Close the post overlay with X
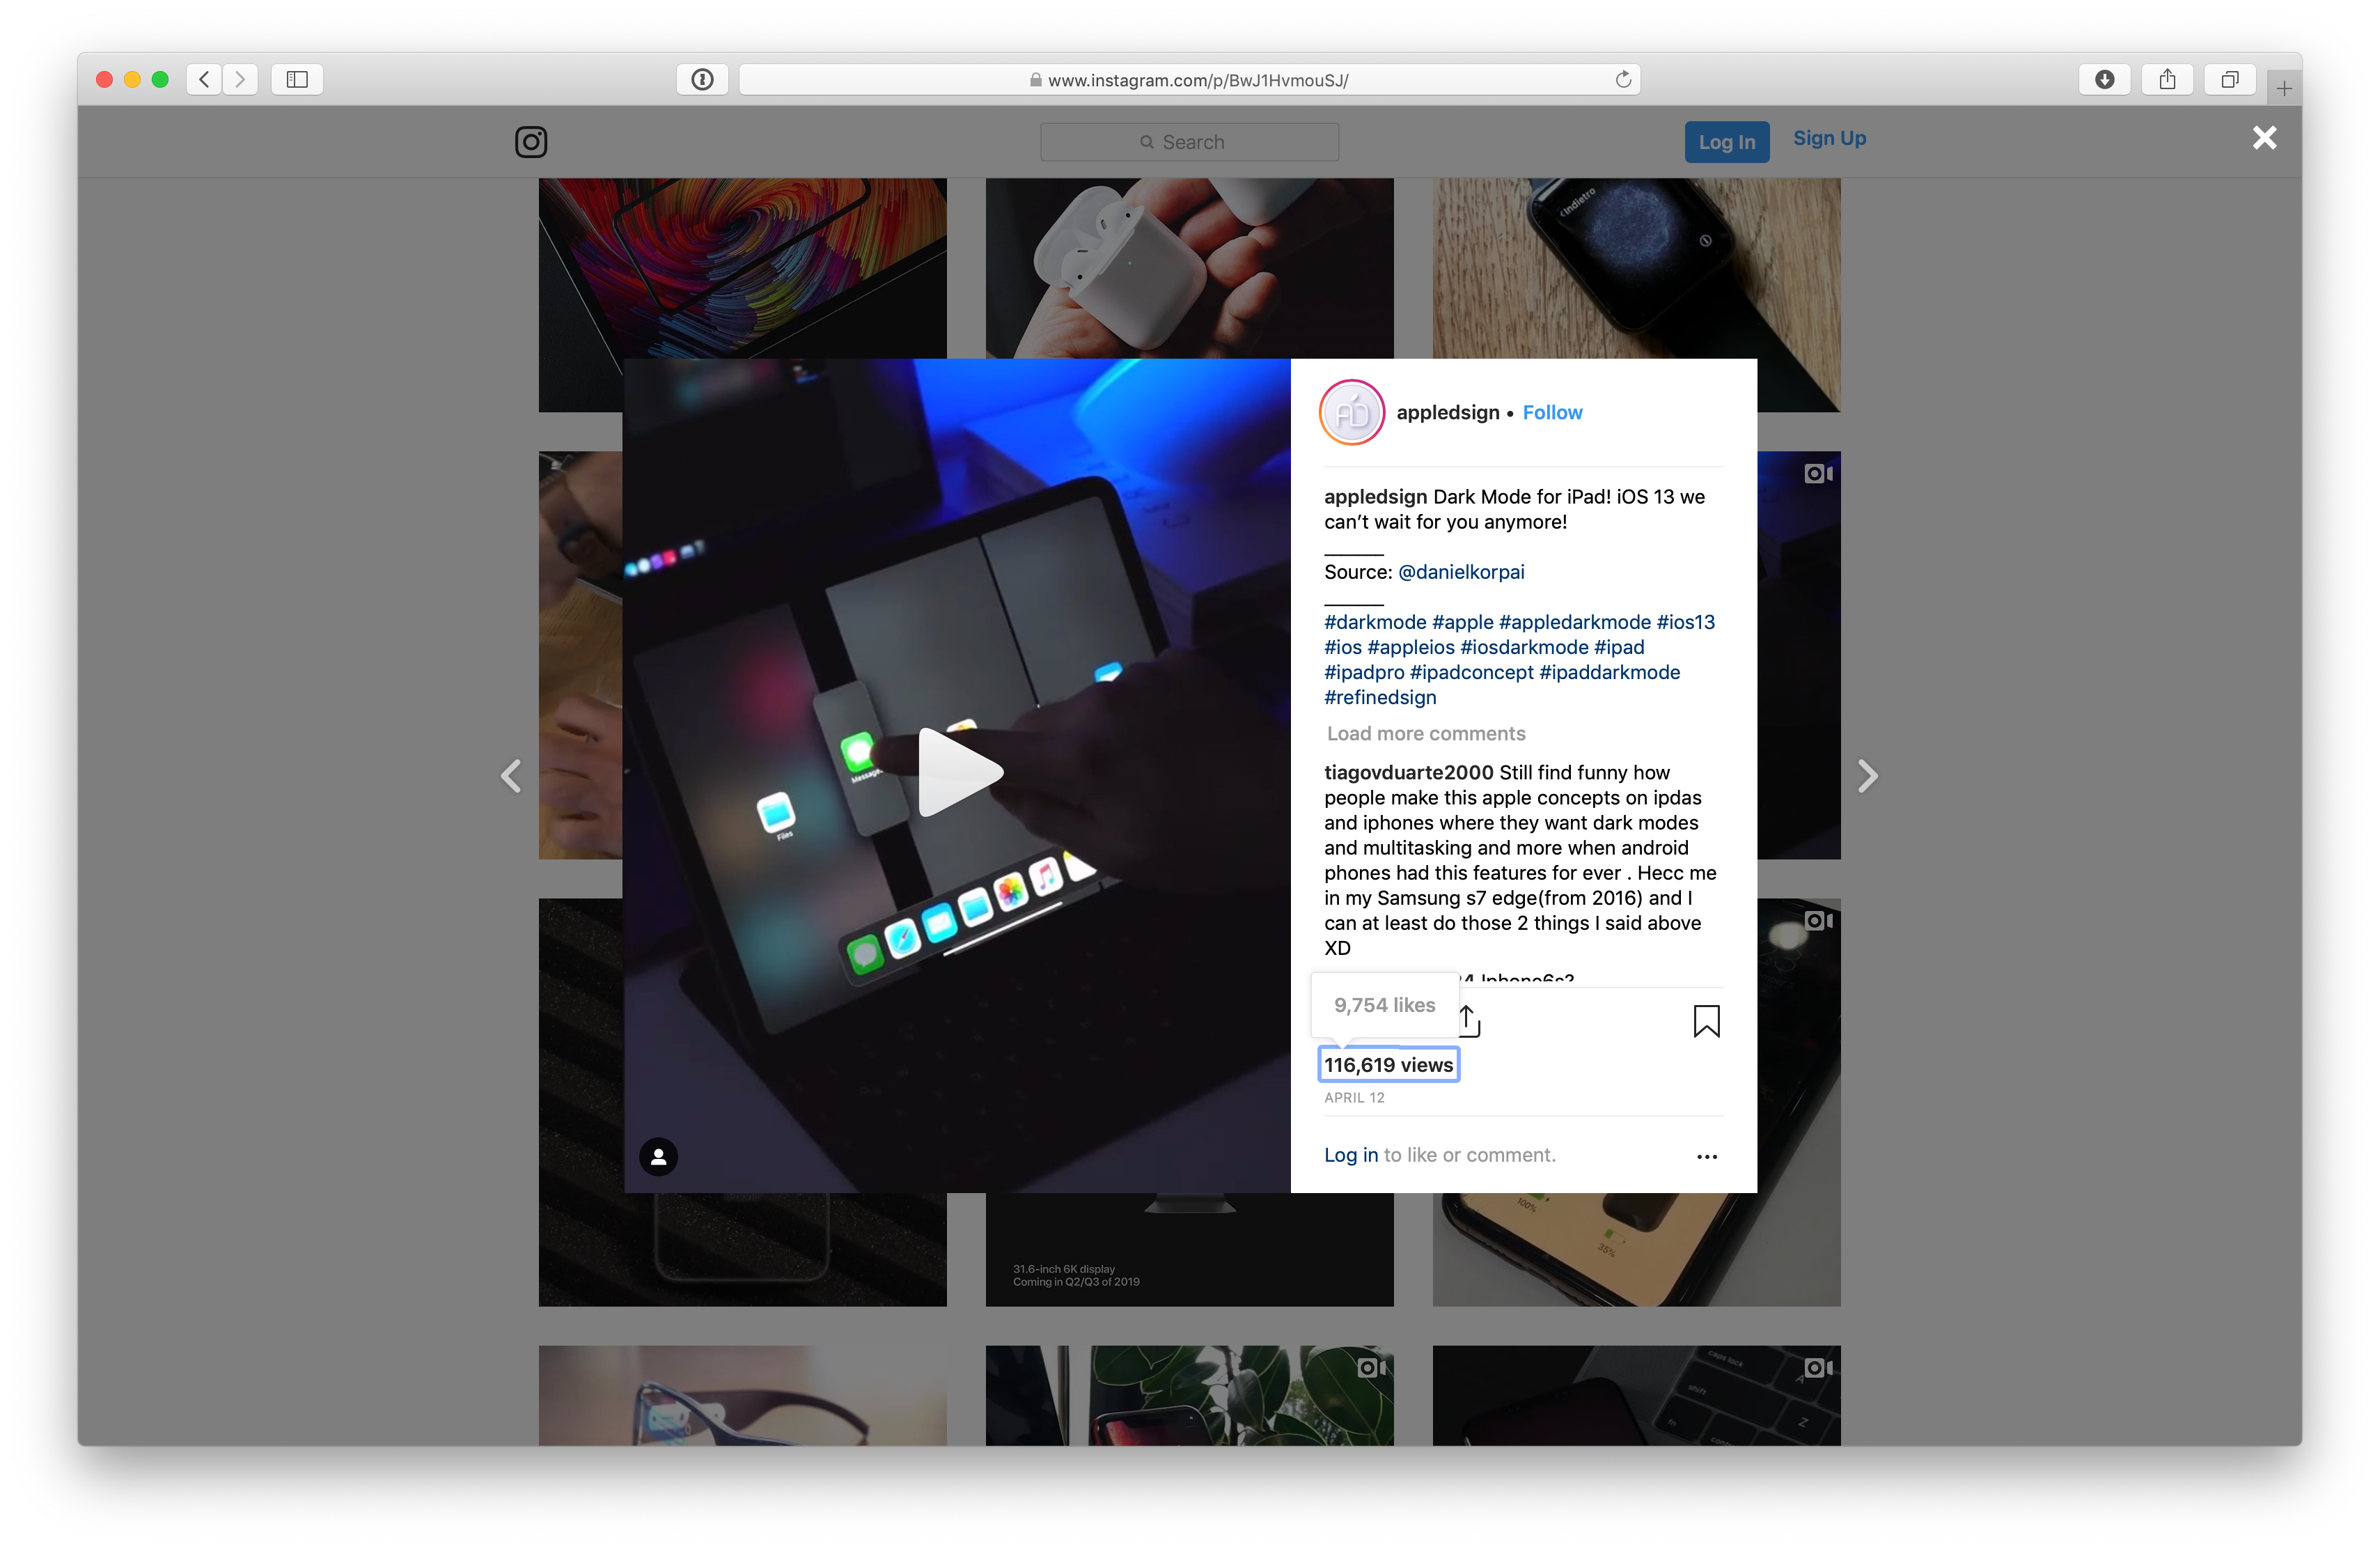Image resolution: width=2380 pixels, height=1549 pixels. (x=2264, y=138)
